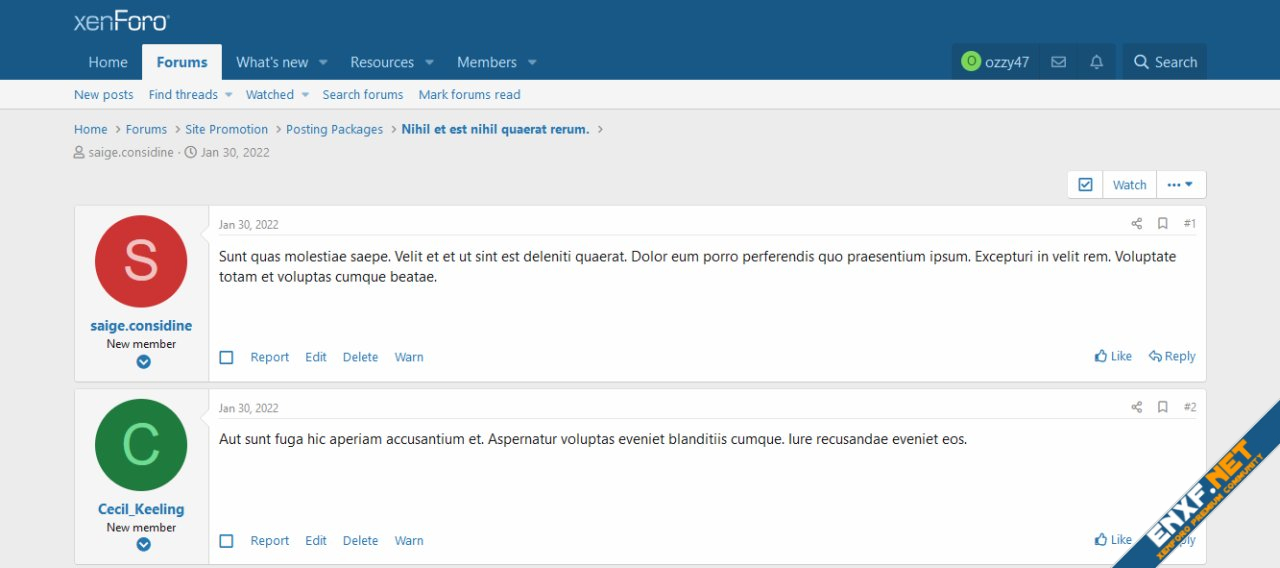Open Posting Packages breadcrumb link
1280x568 pixels.
[x=334, y=129]
